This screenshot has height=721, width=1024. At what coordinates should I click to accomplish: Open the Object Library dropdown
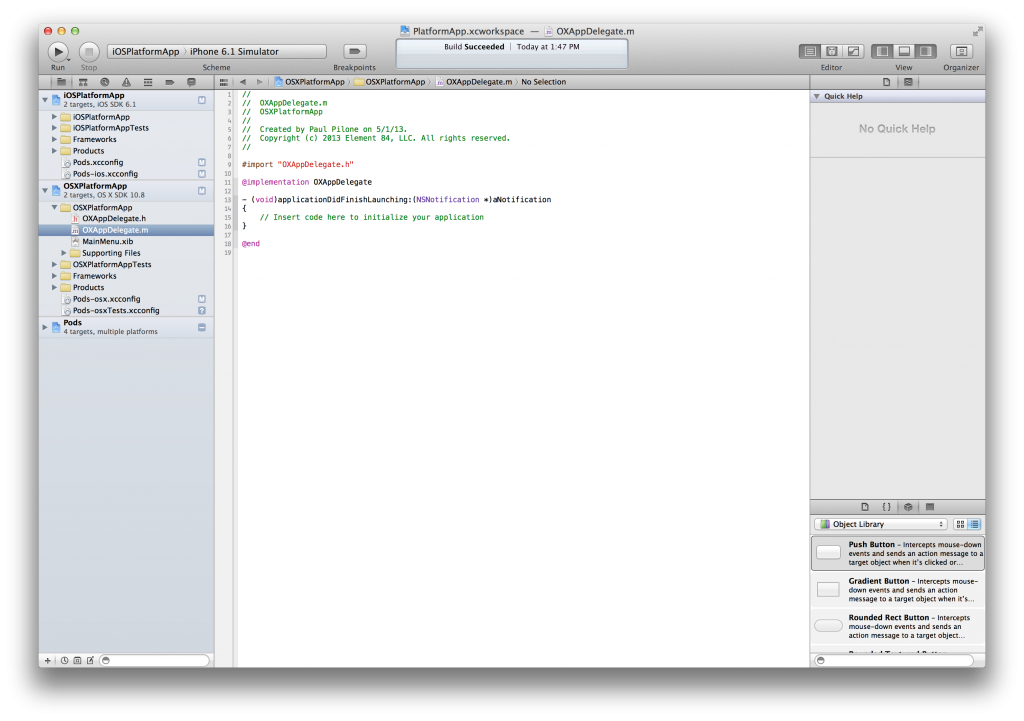[x=882, y=524]
